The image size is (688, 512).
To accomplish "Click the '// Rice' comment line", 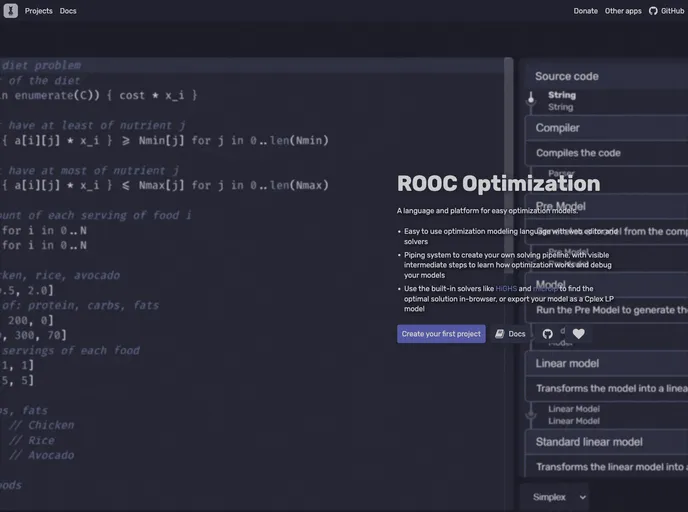I will (32, 440).
